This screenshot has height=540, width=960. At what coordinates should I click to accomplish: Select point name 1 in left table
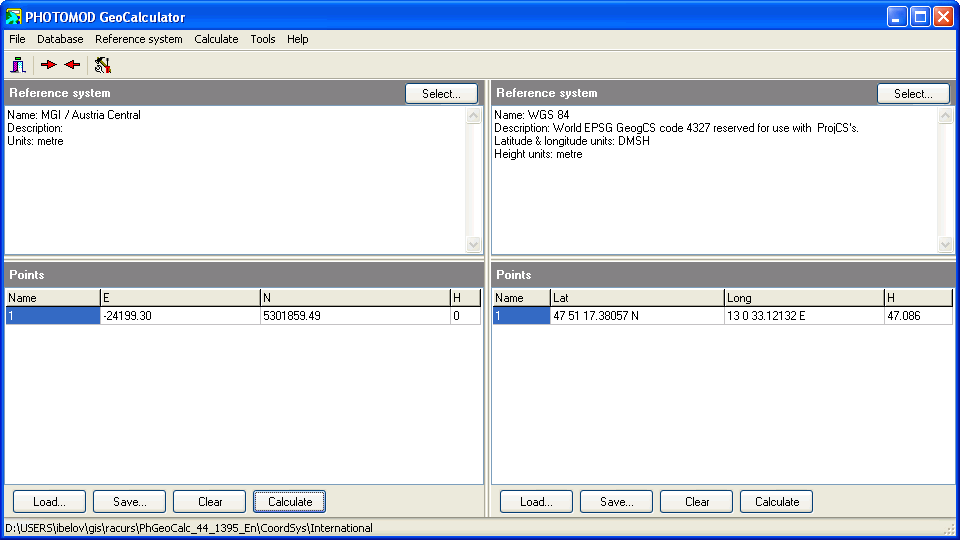click(53, 316)
